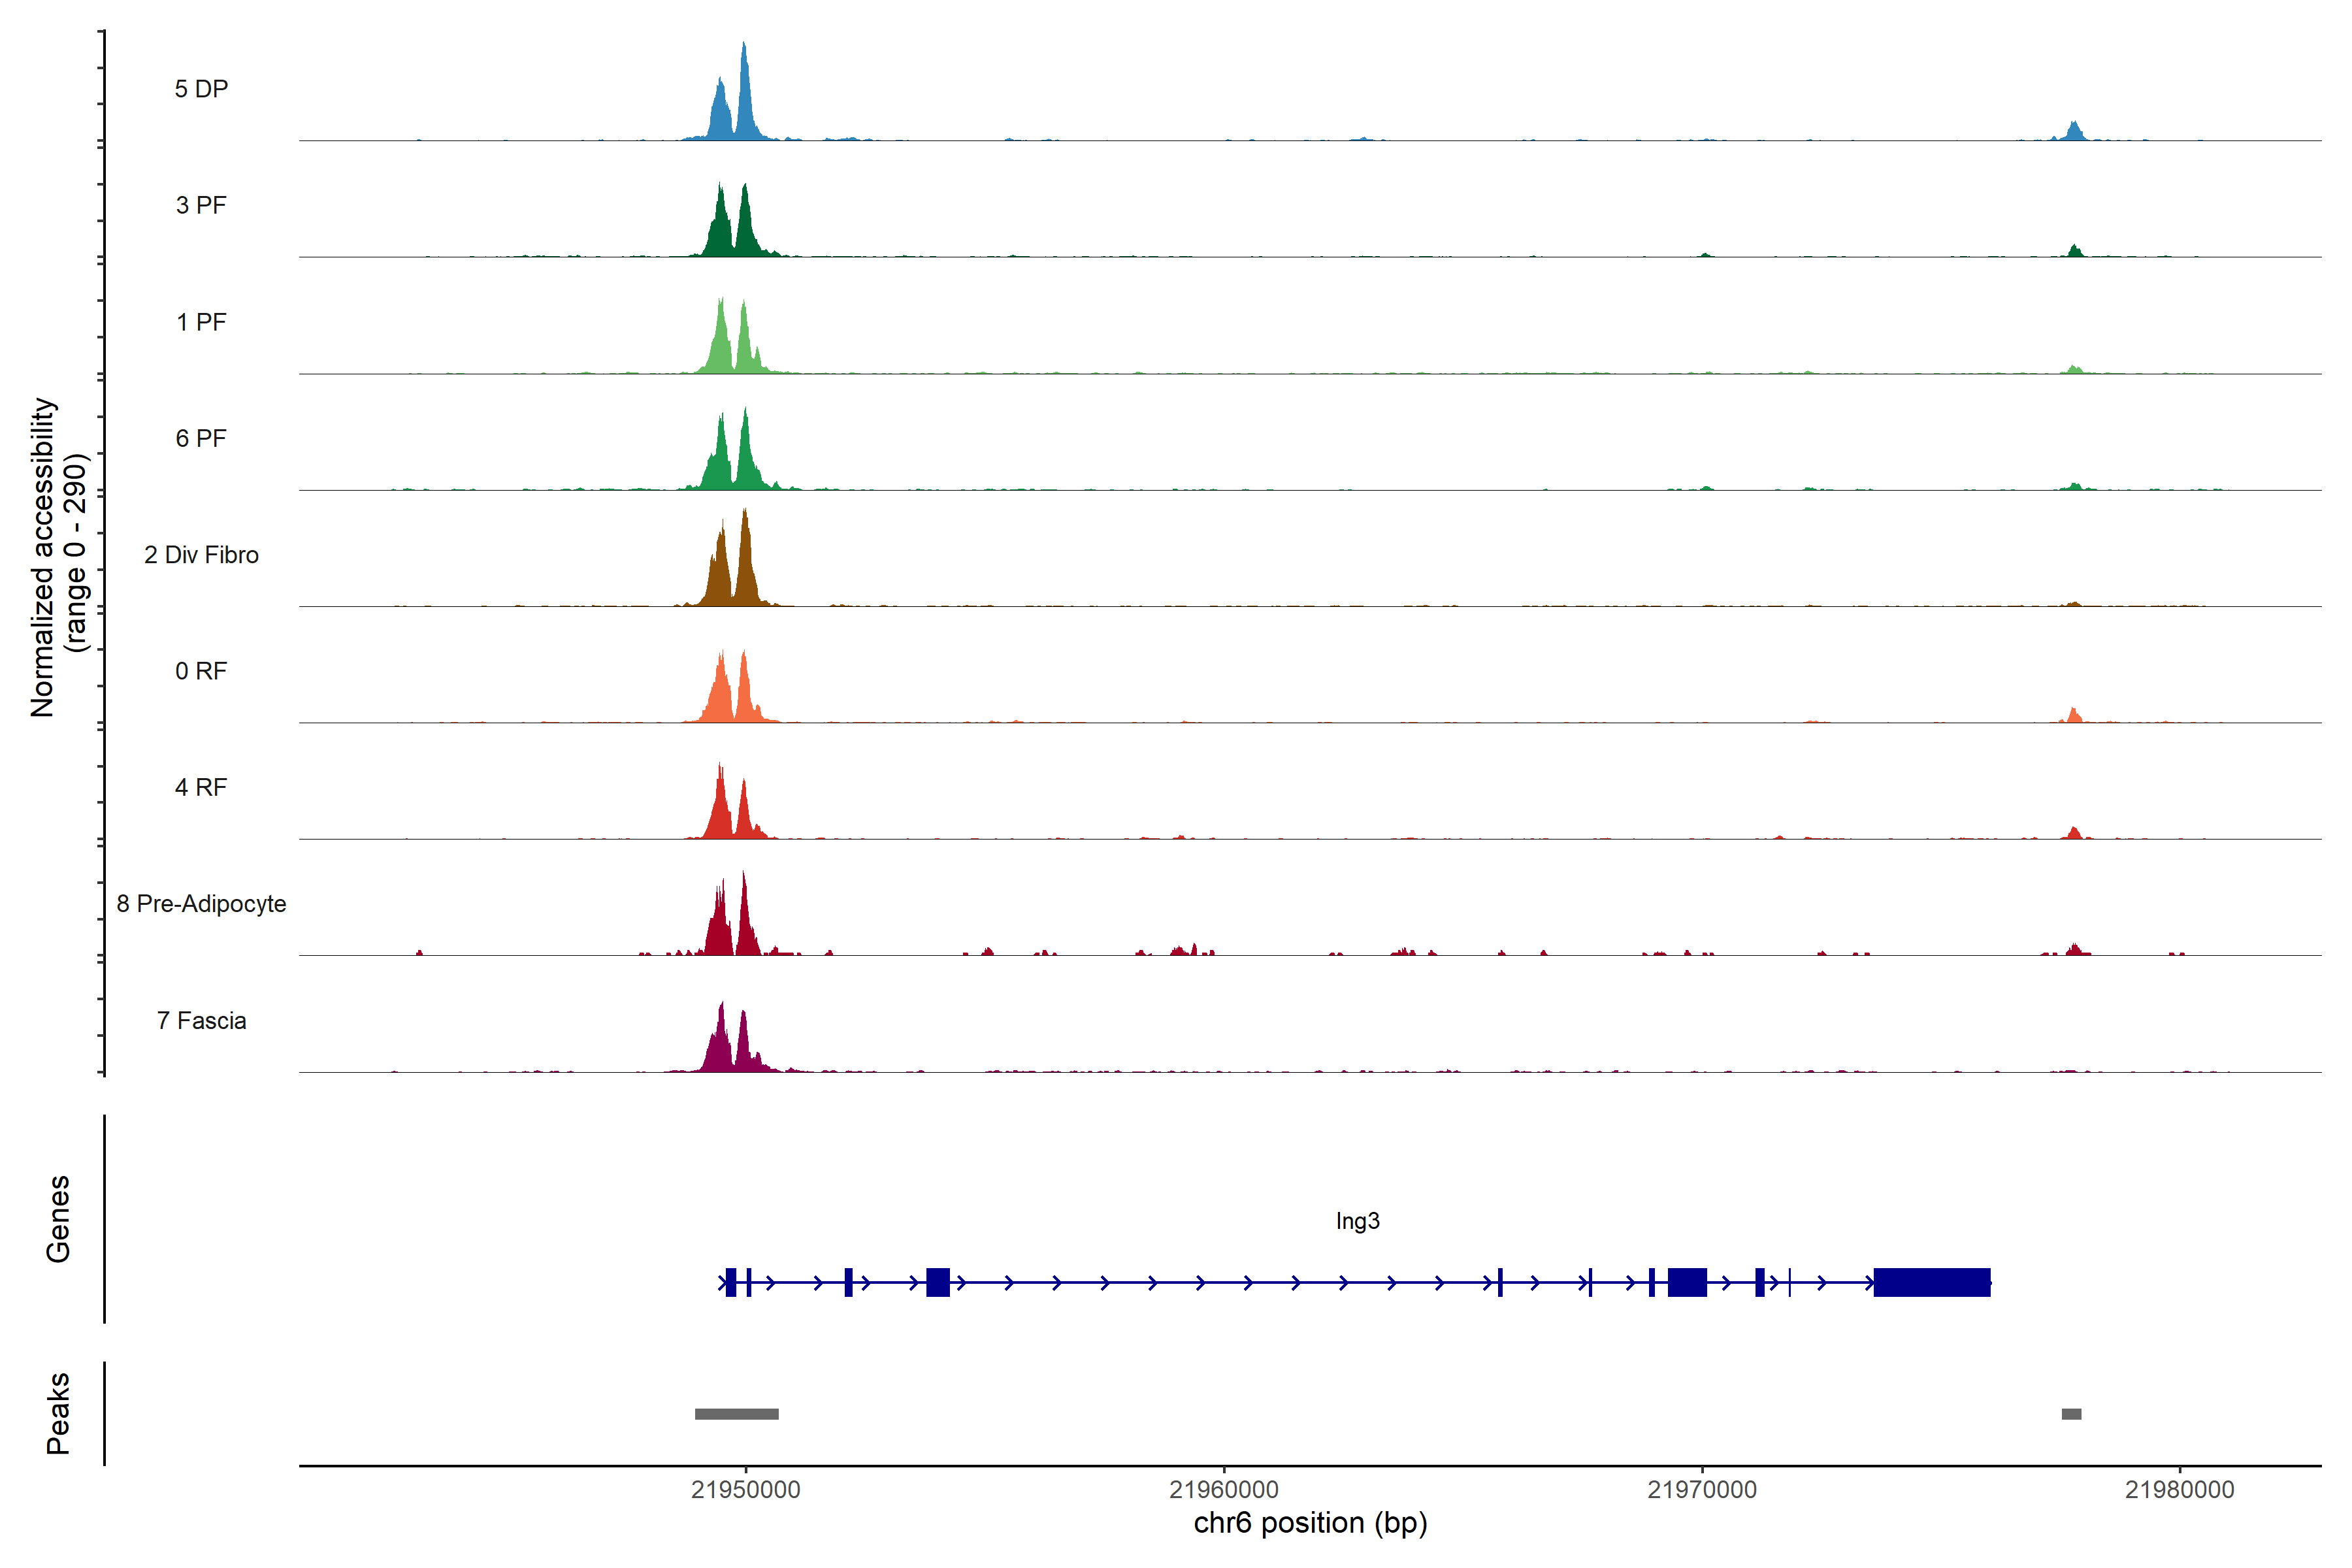The width and height of the screenshot is (2352, 1568).
Task: Click the small gray peak bar
Action: coord(2071,1414)
